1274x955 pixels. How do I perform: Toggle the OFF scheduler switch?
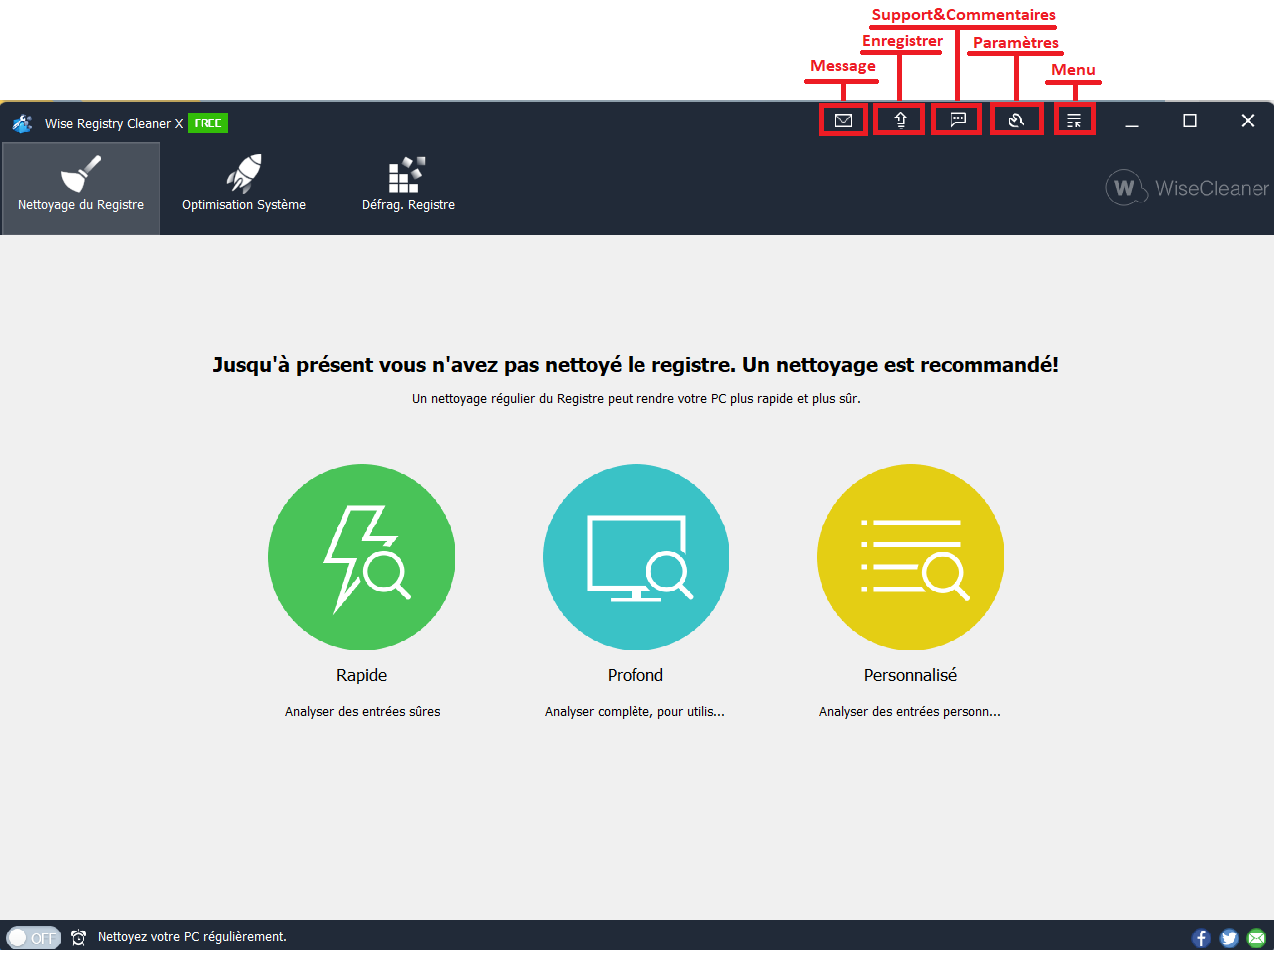pos(34,938)
